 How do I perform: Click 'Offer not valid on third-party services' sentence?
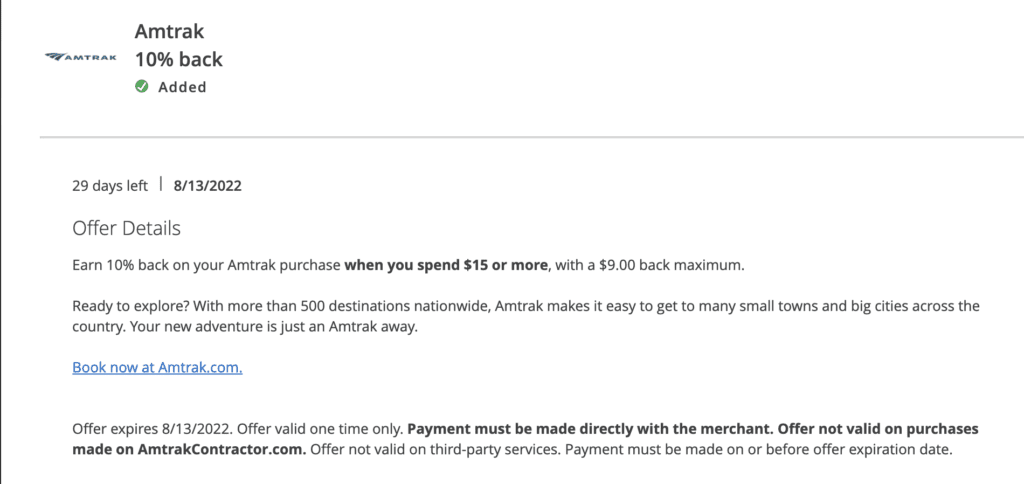[x=432, y=450]
